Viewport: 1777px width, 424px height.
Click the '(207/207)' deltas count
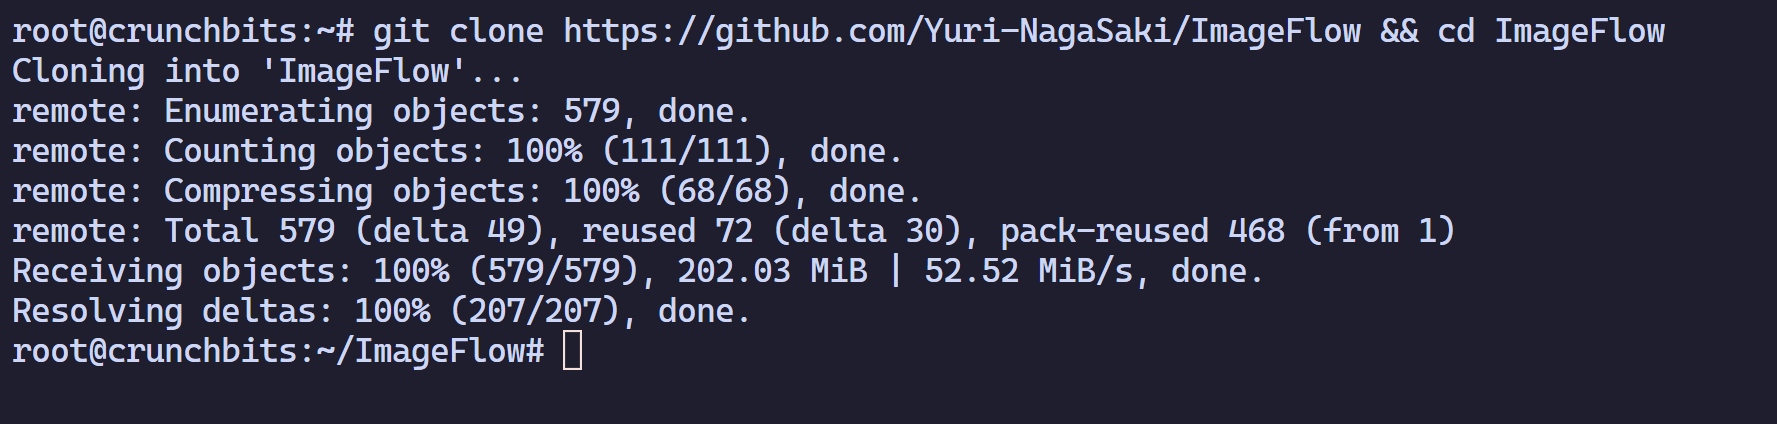click(535, 311)
